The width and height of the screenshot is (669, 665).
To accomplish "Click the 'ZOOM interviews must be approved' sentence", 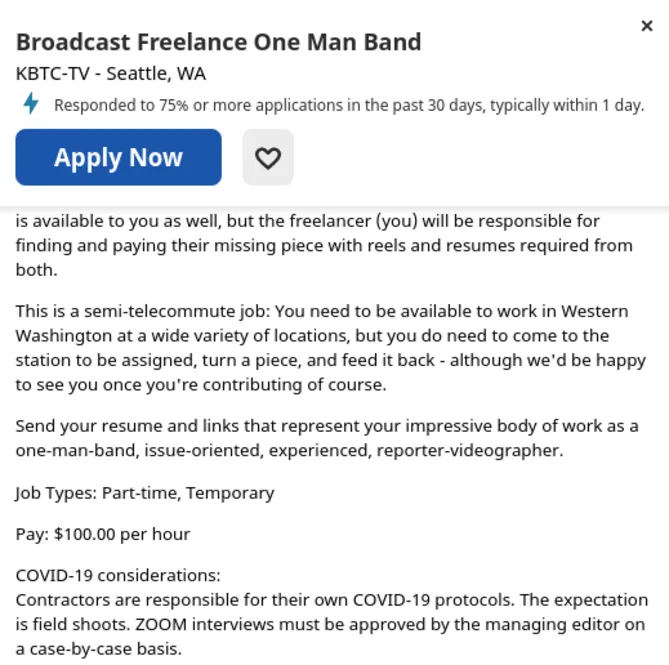I will pyautogui.click(x=331, y=636).
